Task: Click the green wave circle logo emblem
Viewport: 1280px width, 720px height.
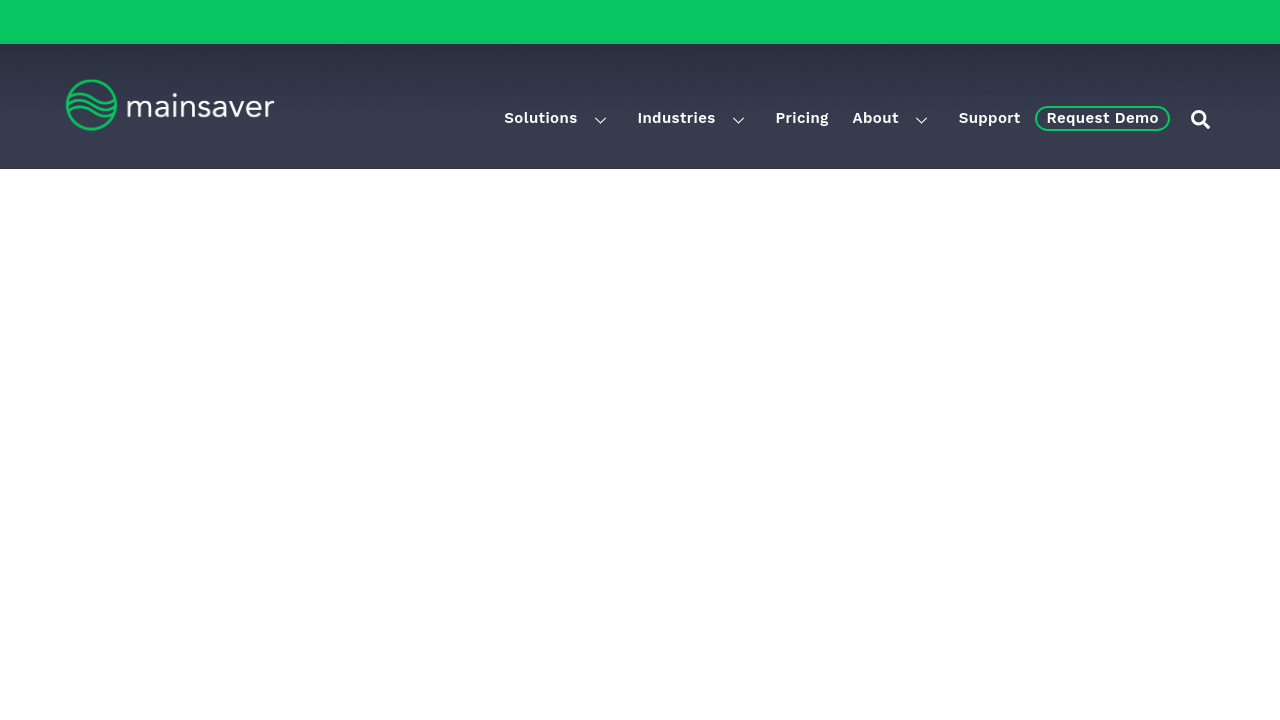Action: click(x=91, y=105)
